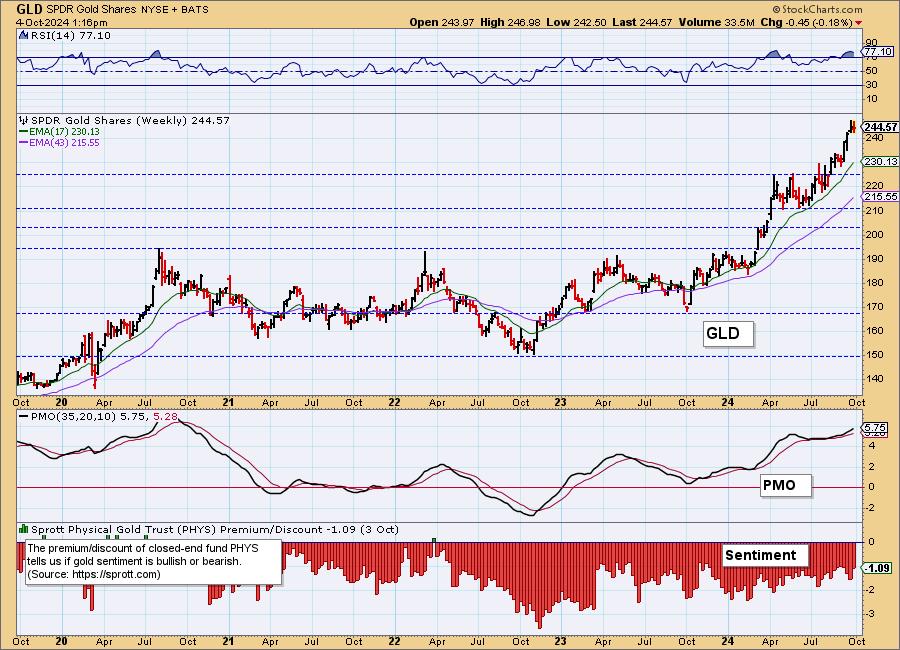Click the 'Source: https://sprott.com' line in note
Viewport: 900px width, 650px height.
pos(94,574)
